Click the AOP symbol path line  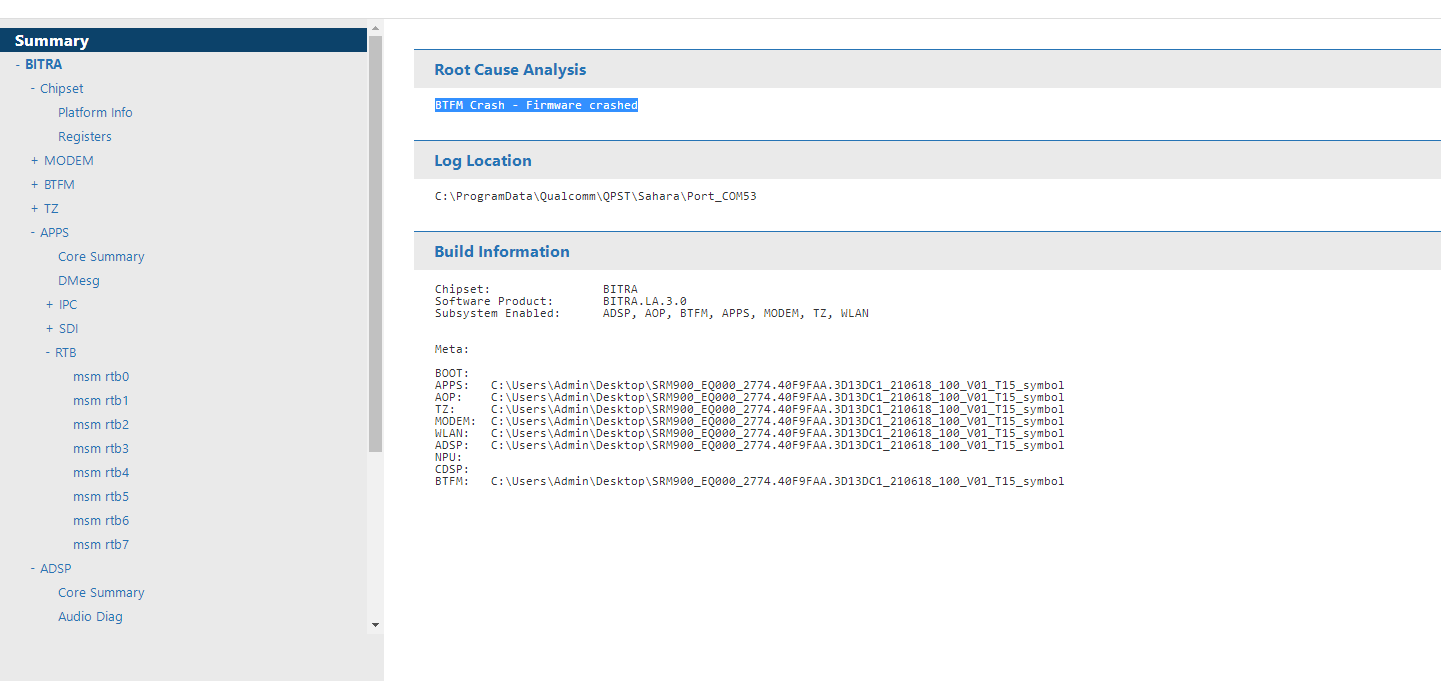[750, 397]
